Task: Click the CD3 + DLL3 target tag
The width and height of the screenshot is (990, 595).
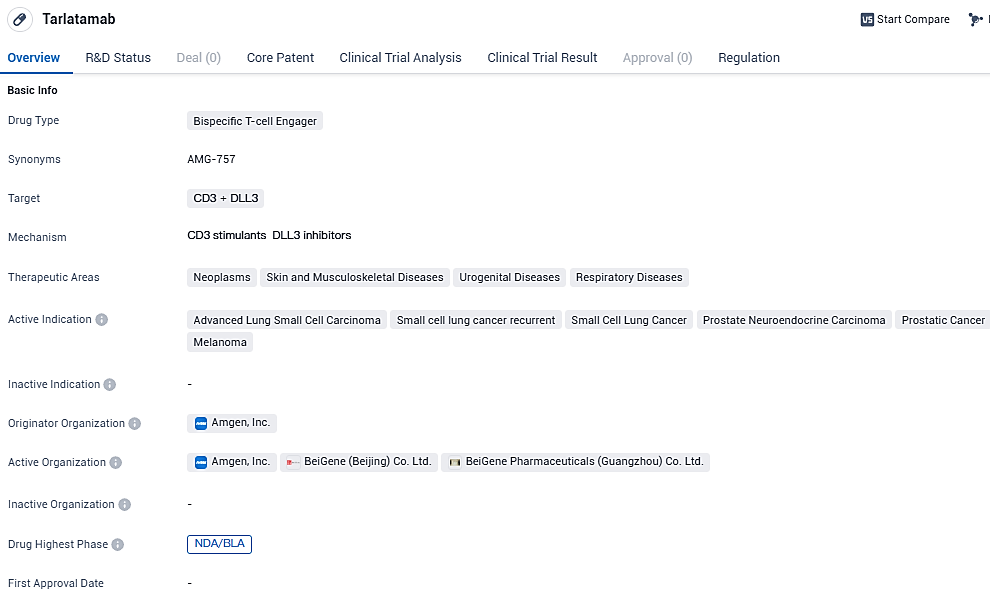Action: coord(225,198)
